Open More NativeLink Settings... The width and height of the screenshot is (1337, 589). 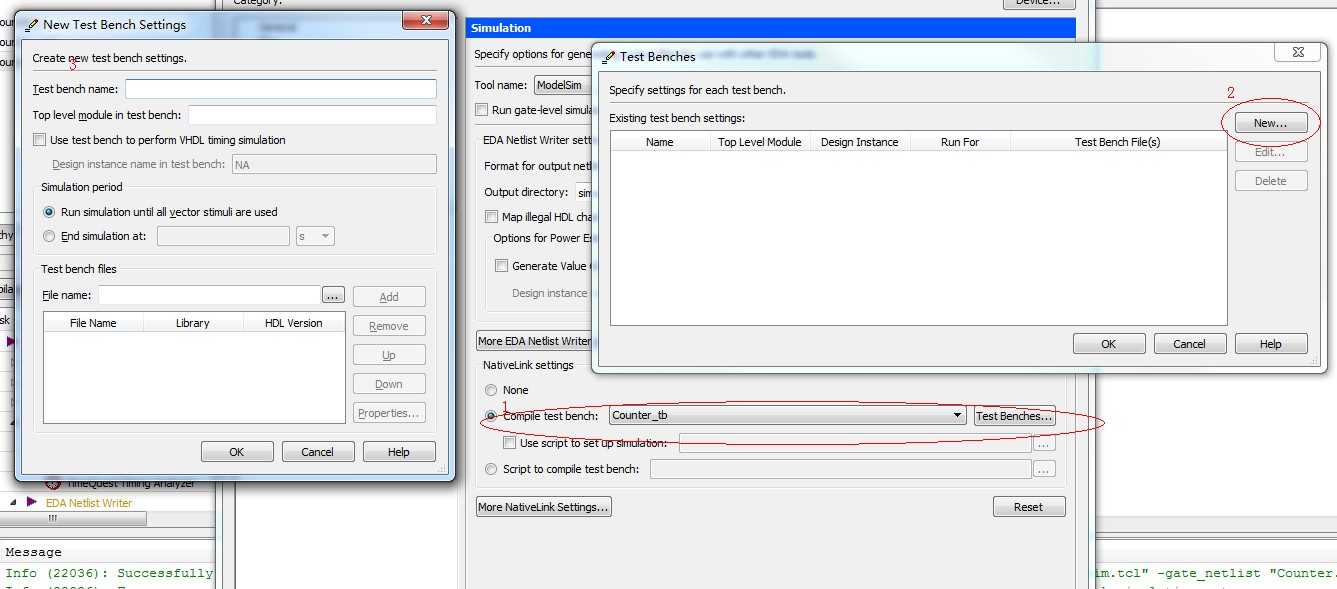544,507
